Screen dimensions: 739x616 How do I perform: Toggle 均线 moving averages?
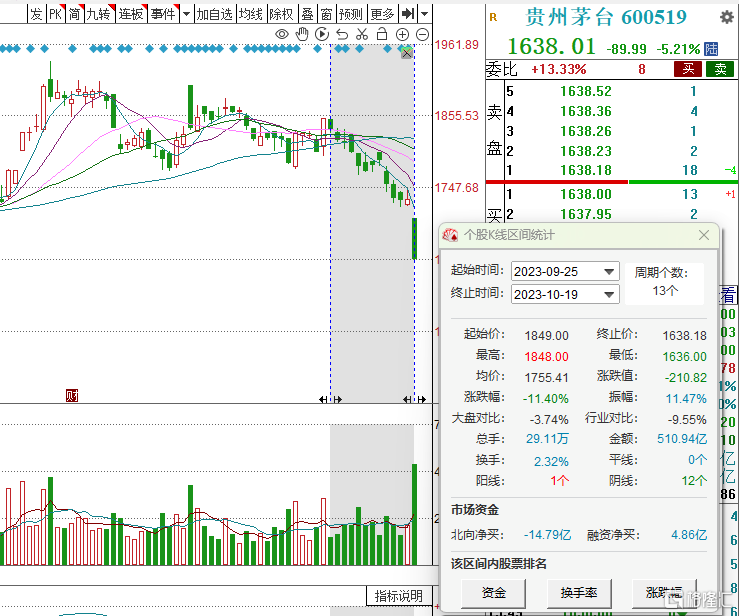point(251,14)
